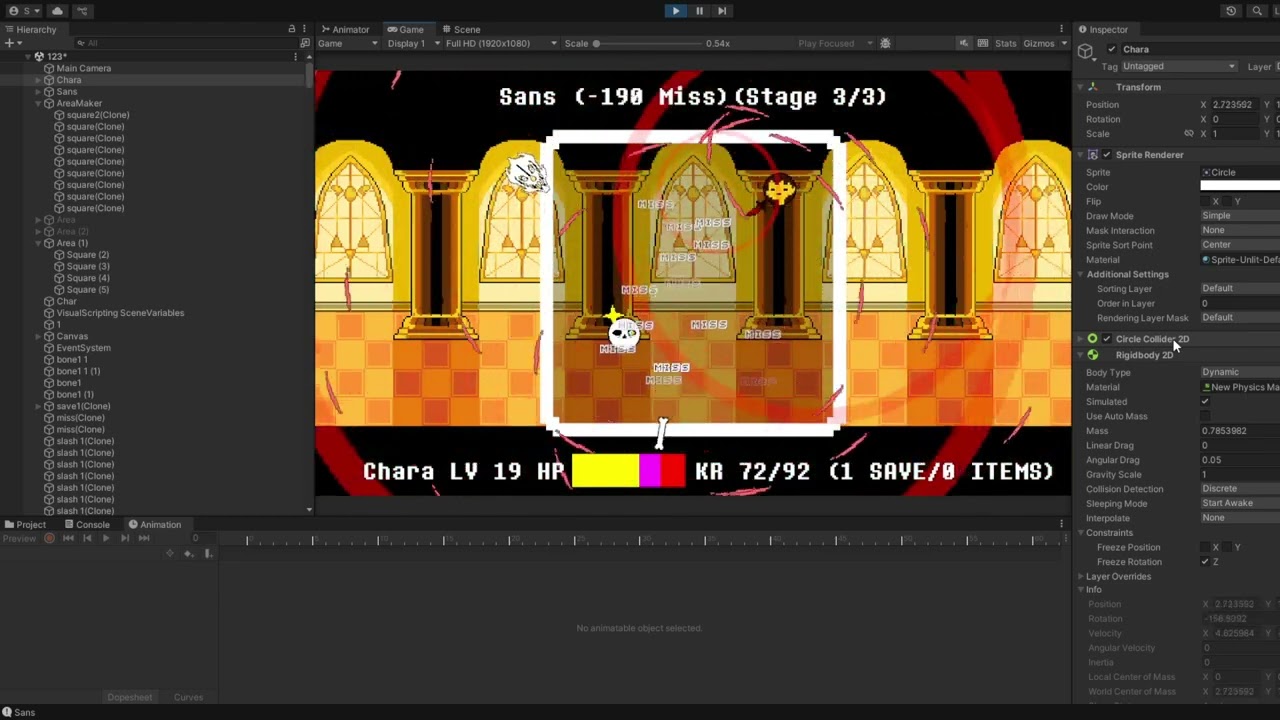Disable the Circle Collider 2D component checkbox
1280x720 pixels.
point(1106,339)
